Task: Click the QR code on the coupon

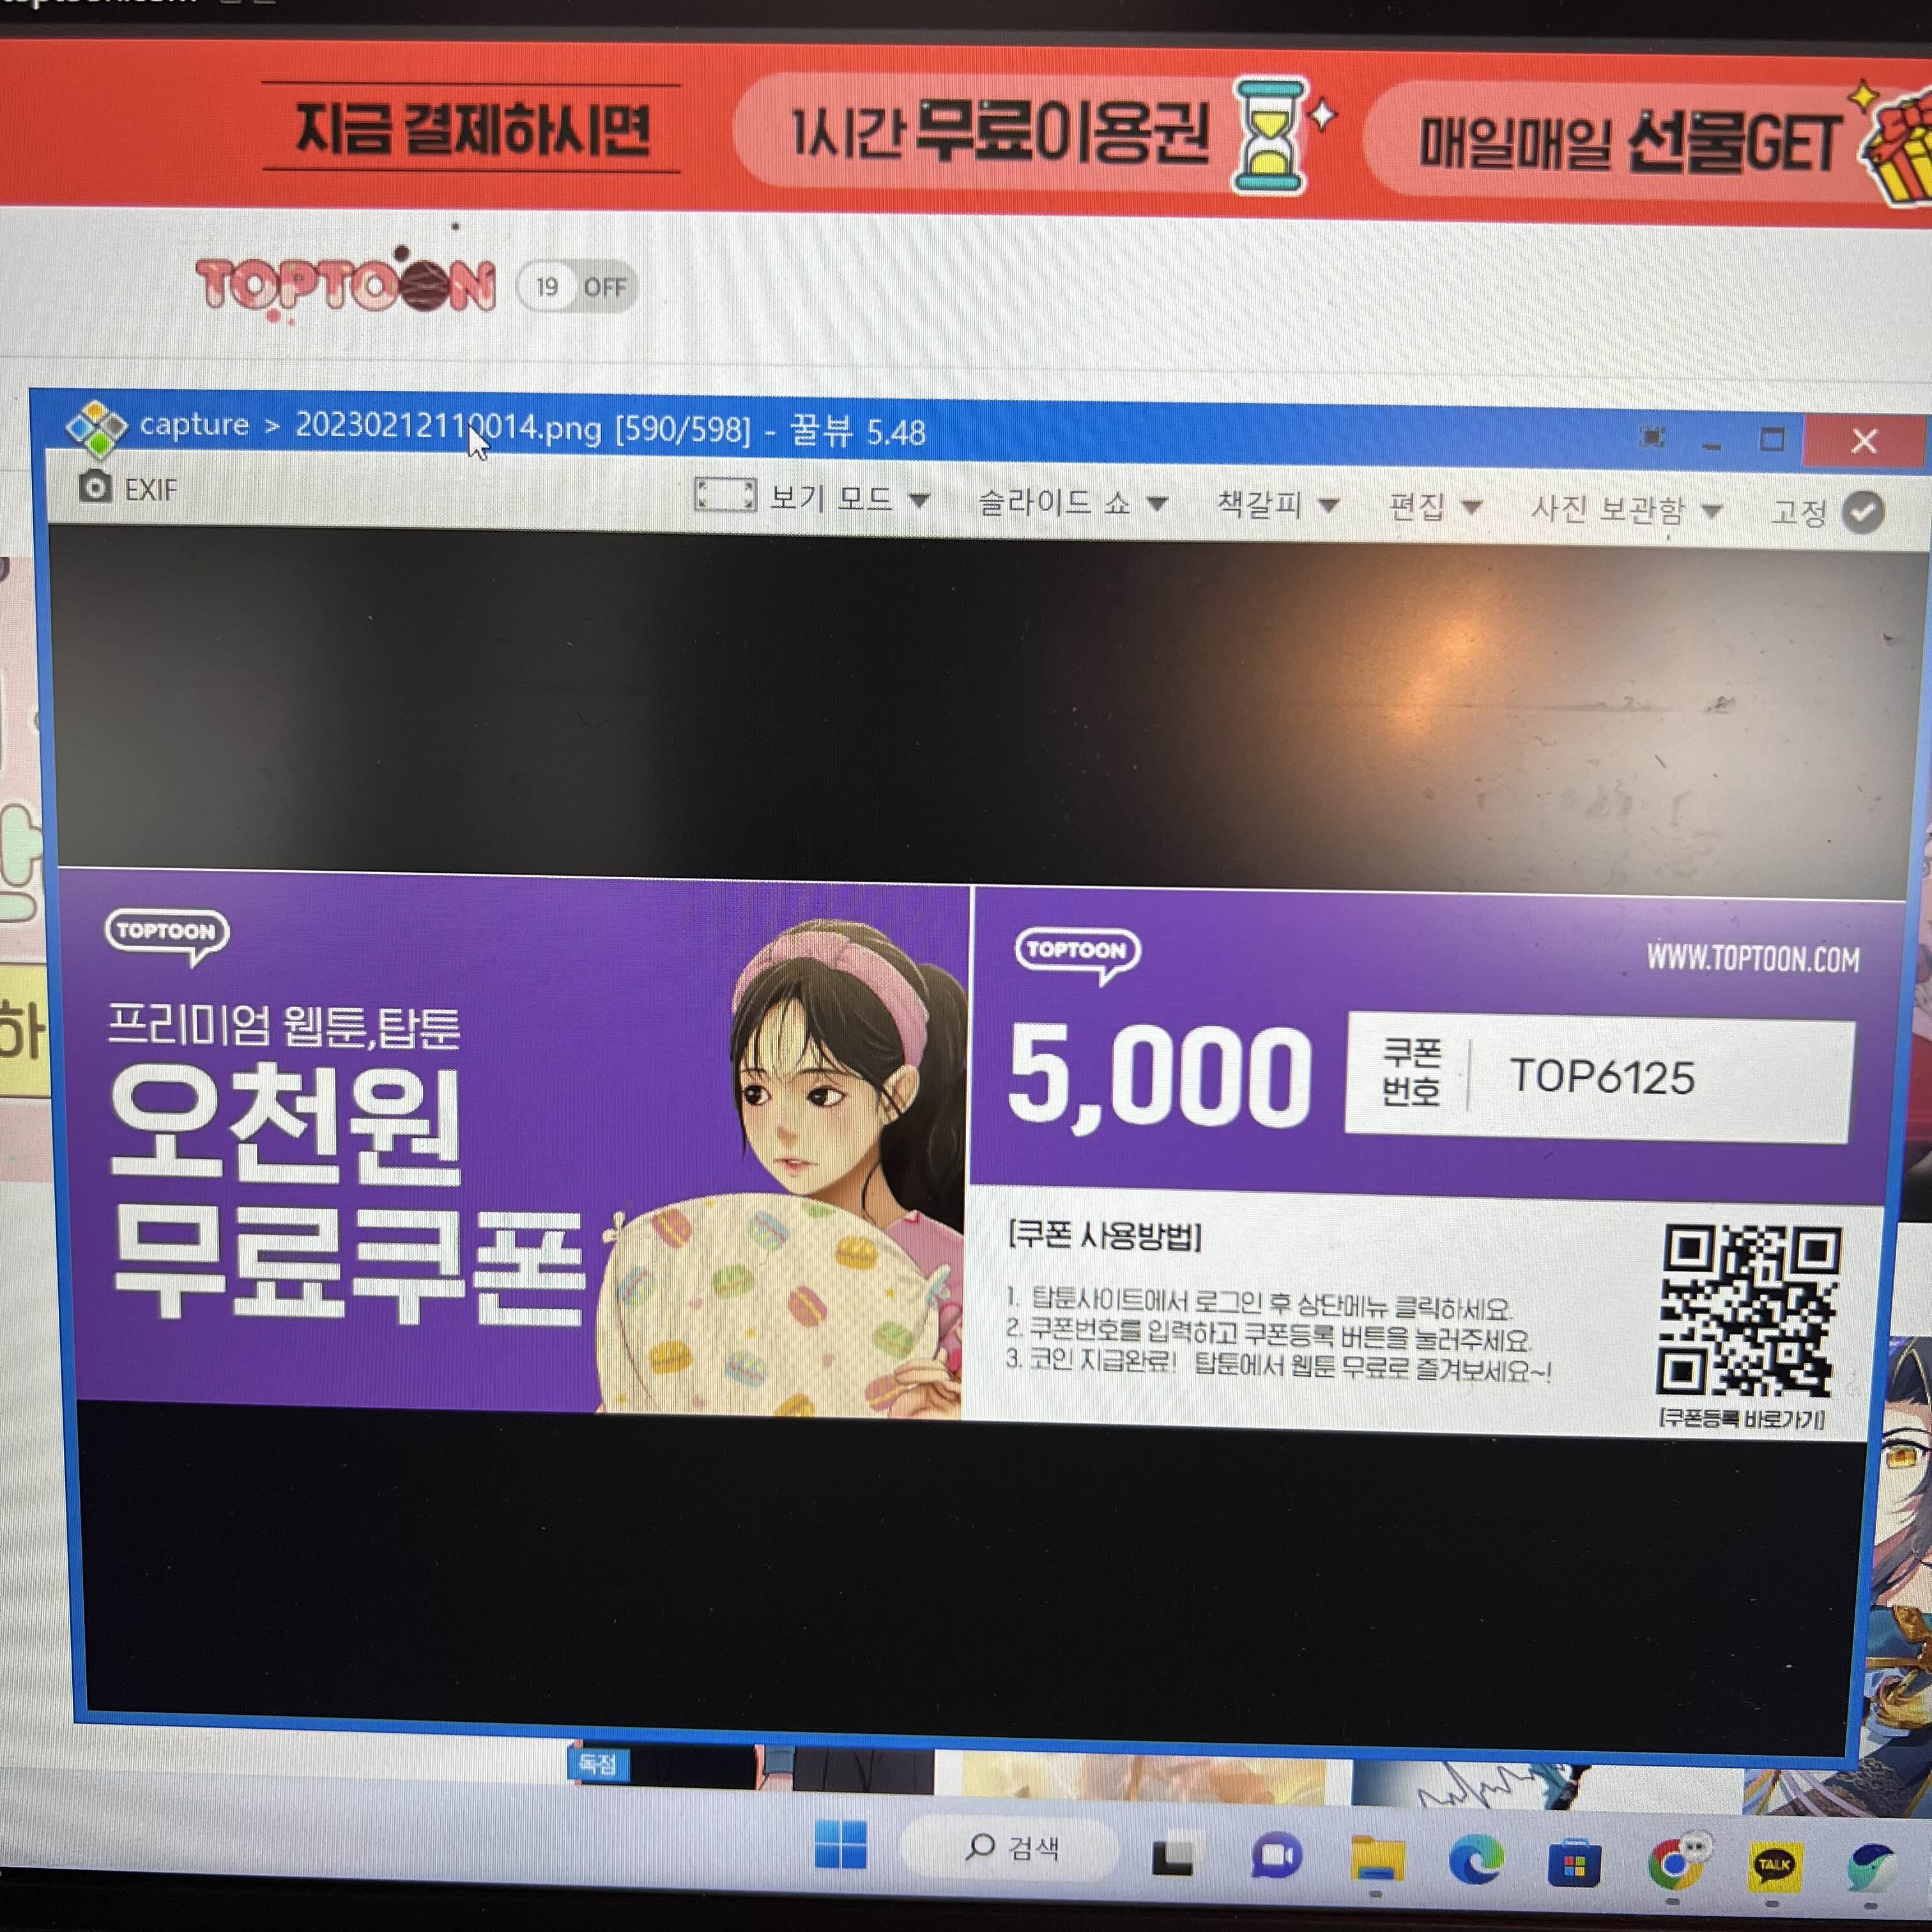Action: point(1750,1311)
